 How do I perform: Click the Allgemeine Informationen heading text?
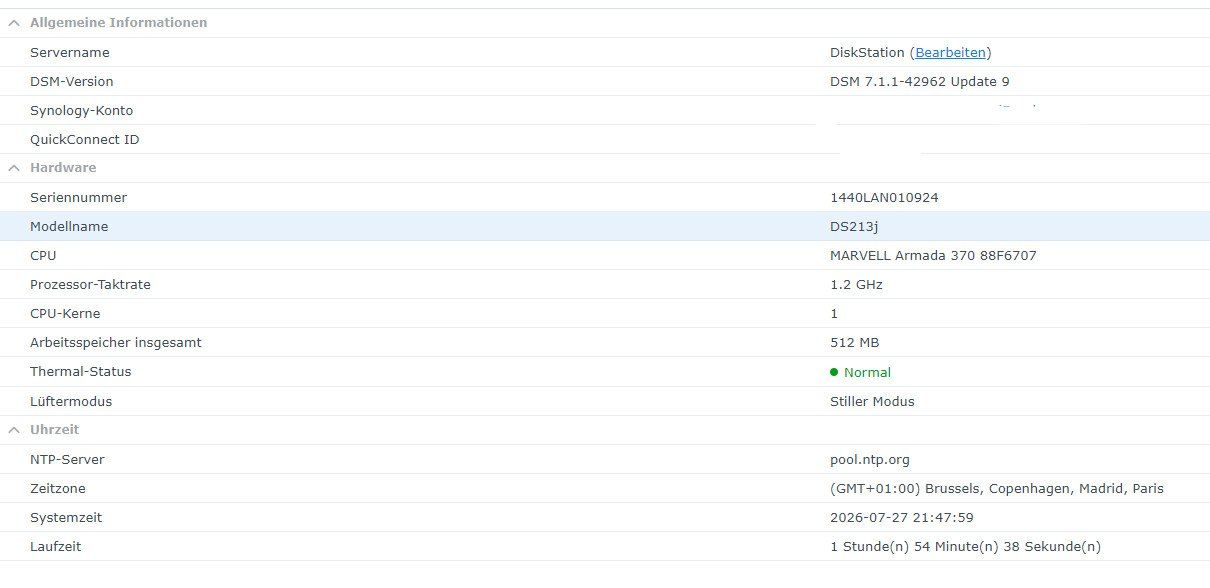(x=119, y=23)
